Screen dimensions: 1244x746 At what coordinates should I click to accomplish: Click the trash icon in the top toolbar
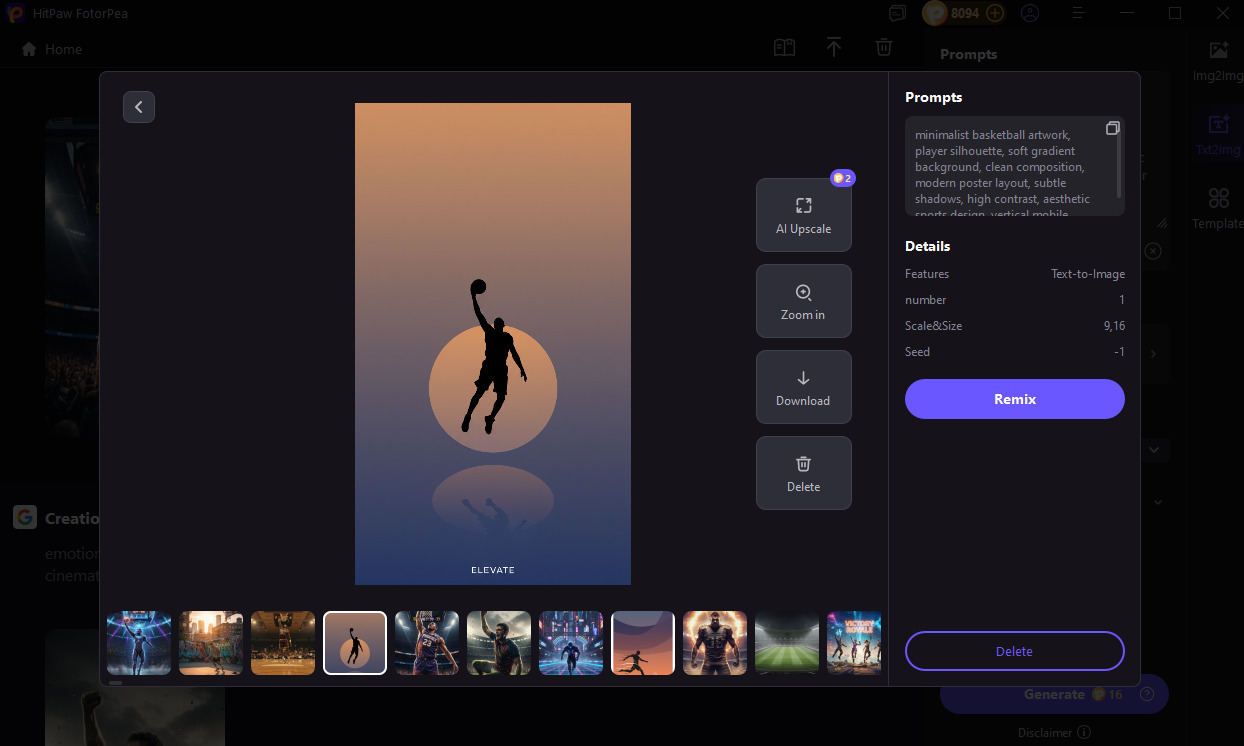[x=884, y=47]
